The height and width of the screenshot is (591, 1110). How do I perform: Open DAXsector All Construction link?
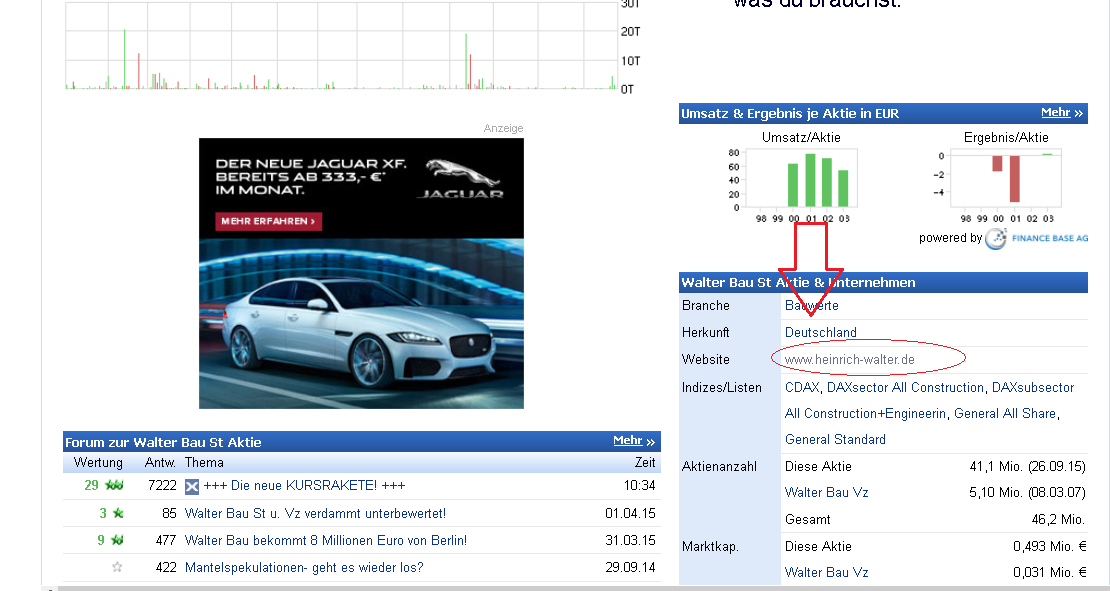[x=905, y=387]
